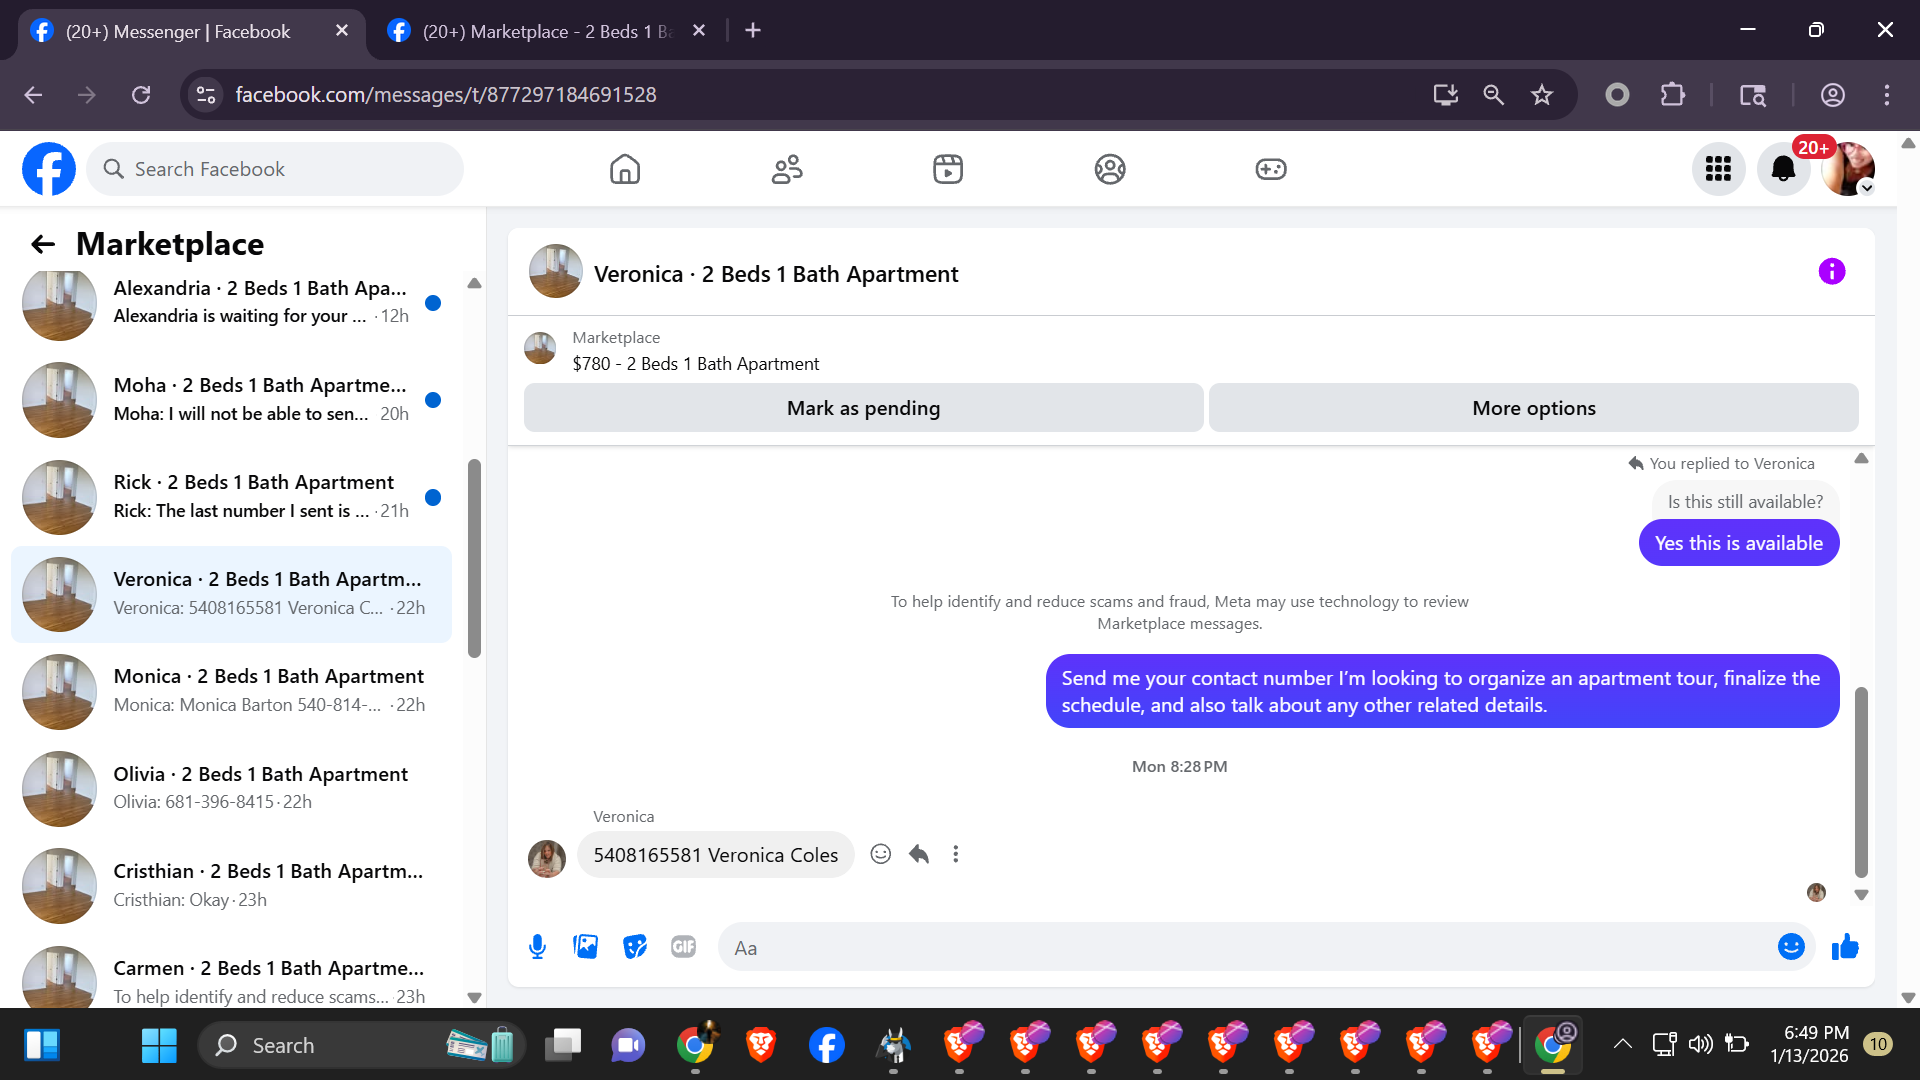Attach a photo using the image icon
The width and height of the screenshot is (1920, 1080).
pos(586,946)
